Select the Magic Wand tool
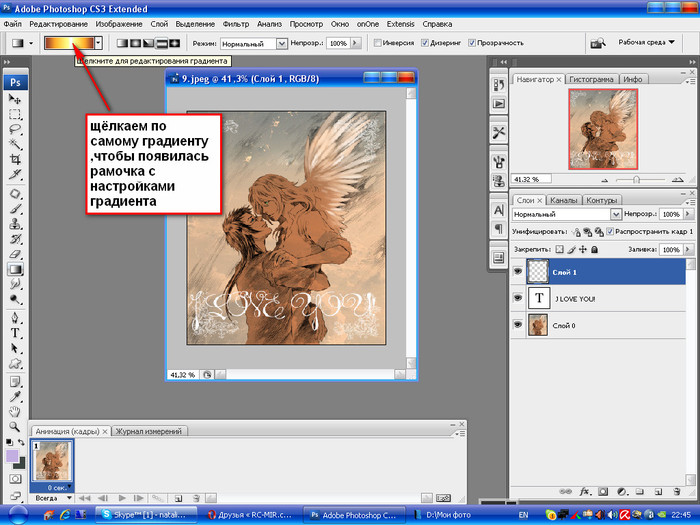This screenshot has height=525, width=700. point(15,144)
